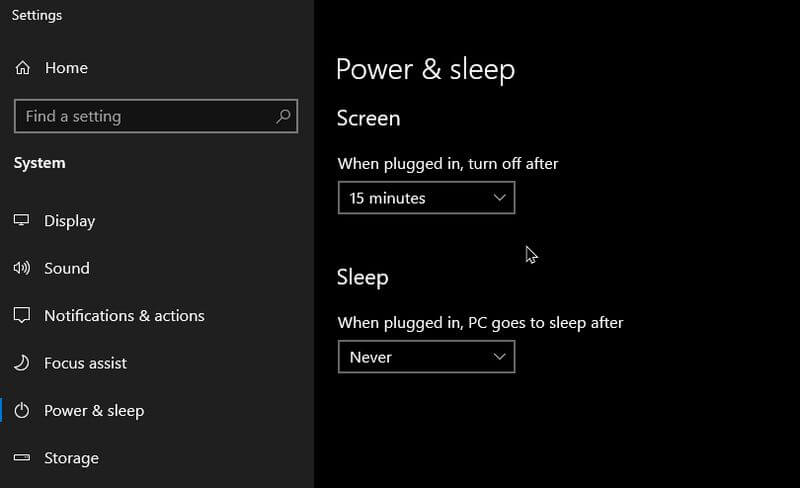800x488 pixels.
Task: Go to the Display settings label
Action: point(70,221)
